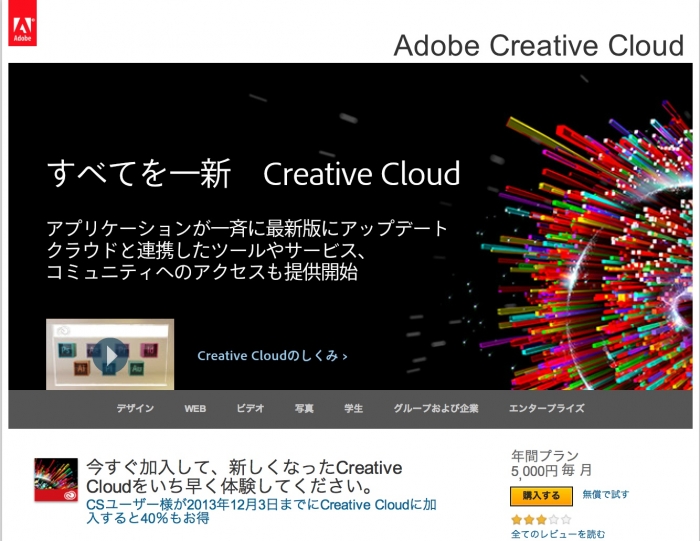Click the star rating
The width and height of the screenshot is (700, 541).
542,520
